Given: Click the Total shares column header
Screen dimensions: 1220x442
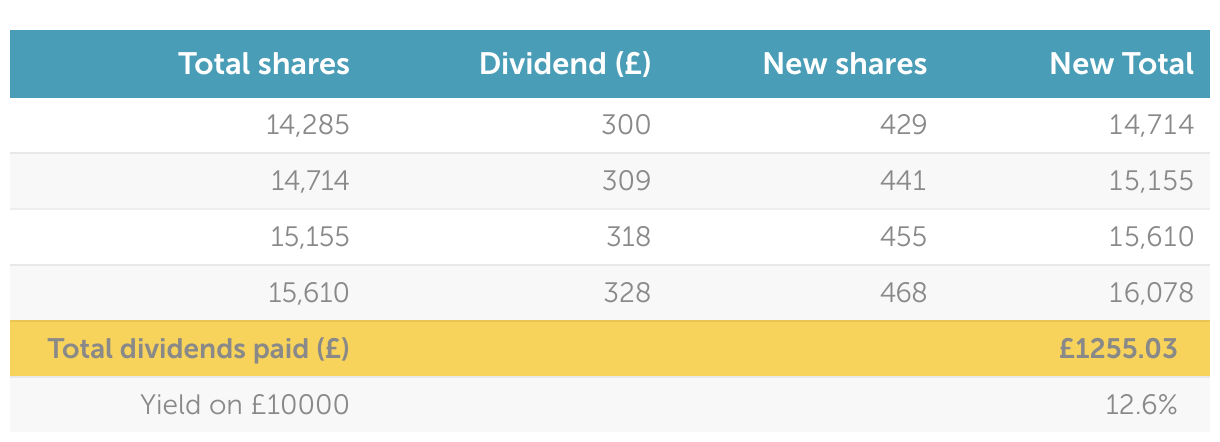Looking at the screenshot, I should point(264,64).
